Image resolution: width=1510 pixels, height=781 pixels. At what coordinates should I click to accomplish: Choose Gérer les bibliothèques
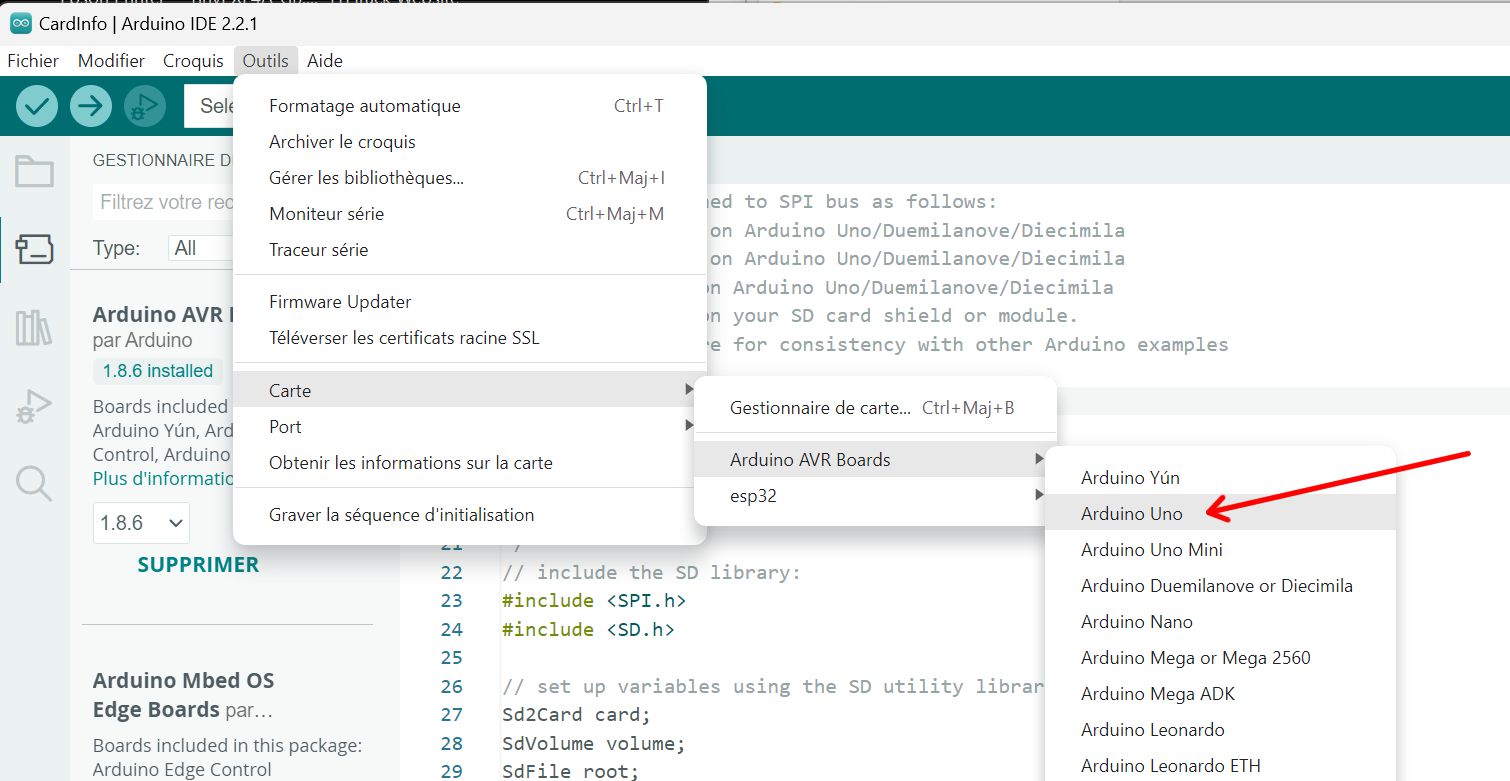tap(470, 178)
